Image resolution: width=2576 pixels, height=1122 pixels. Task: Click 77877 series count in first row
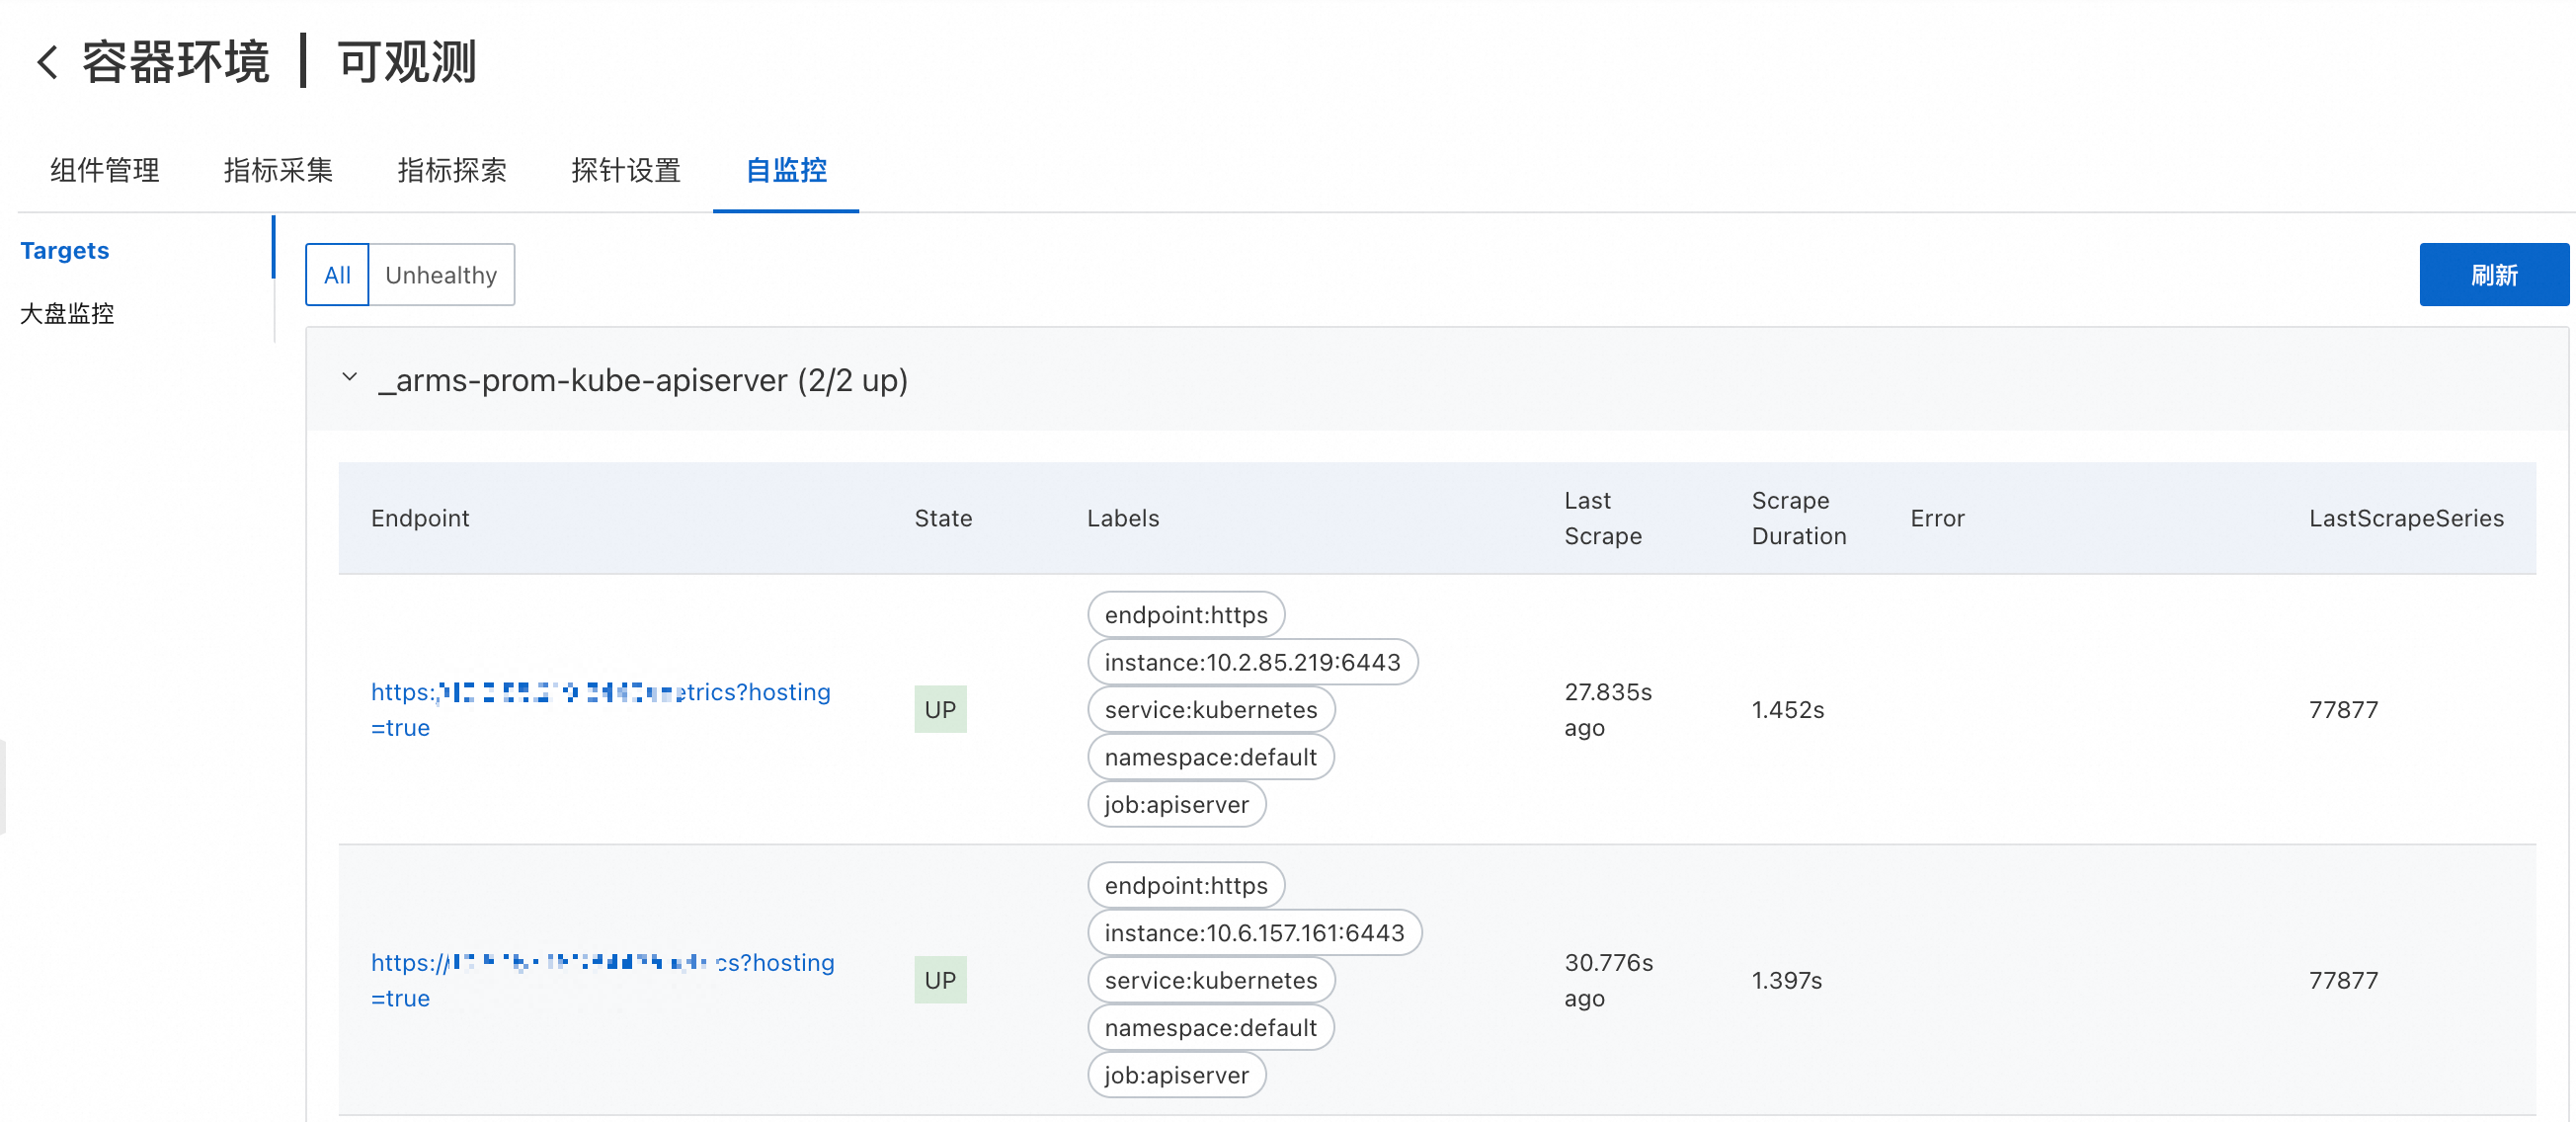click(x=2343, y=710)
